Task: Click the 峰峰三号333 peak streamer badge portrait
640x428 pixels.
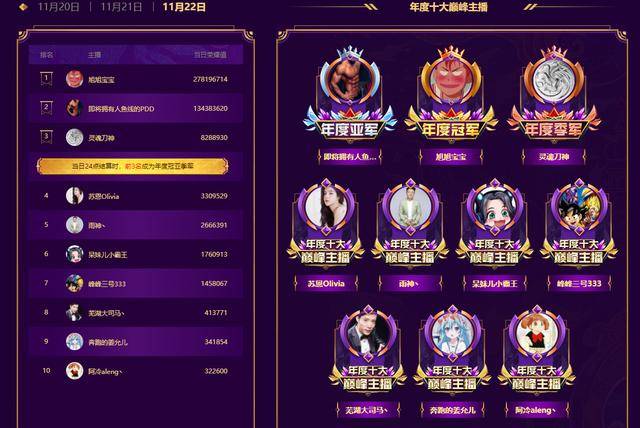Action: tap(579, 207)
